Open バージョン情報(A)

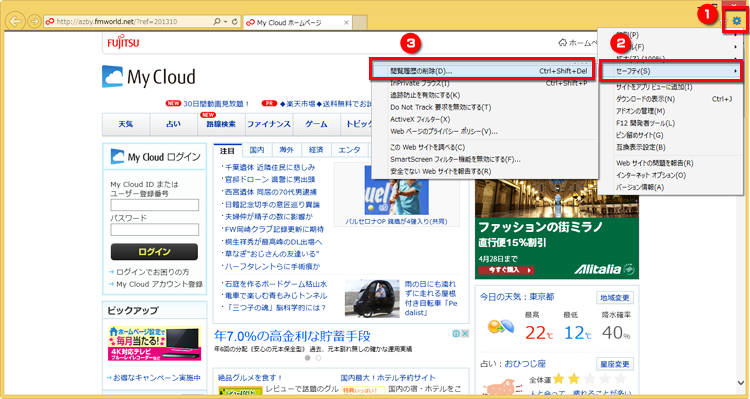click(x=671, y=187)
